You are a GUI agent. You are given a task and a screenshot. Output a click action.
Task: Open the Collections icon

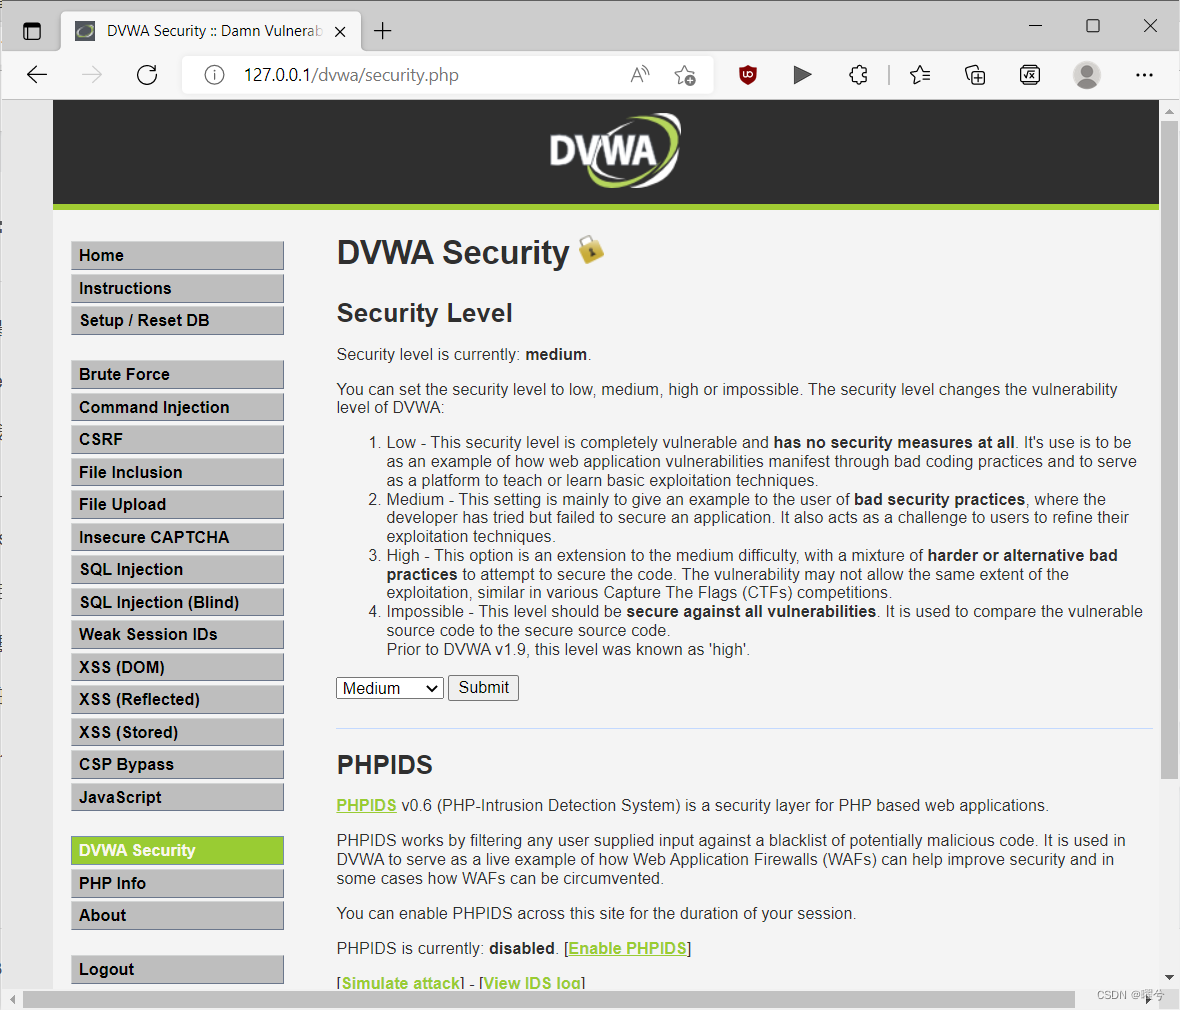975,75
